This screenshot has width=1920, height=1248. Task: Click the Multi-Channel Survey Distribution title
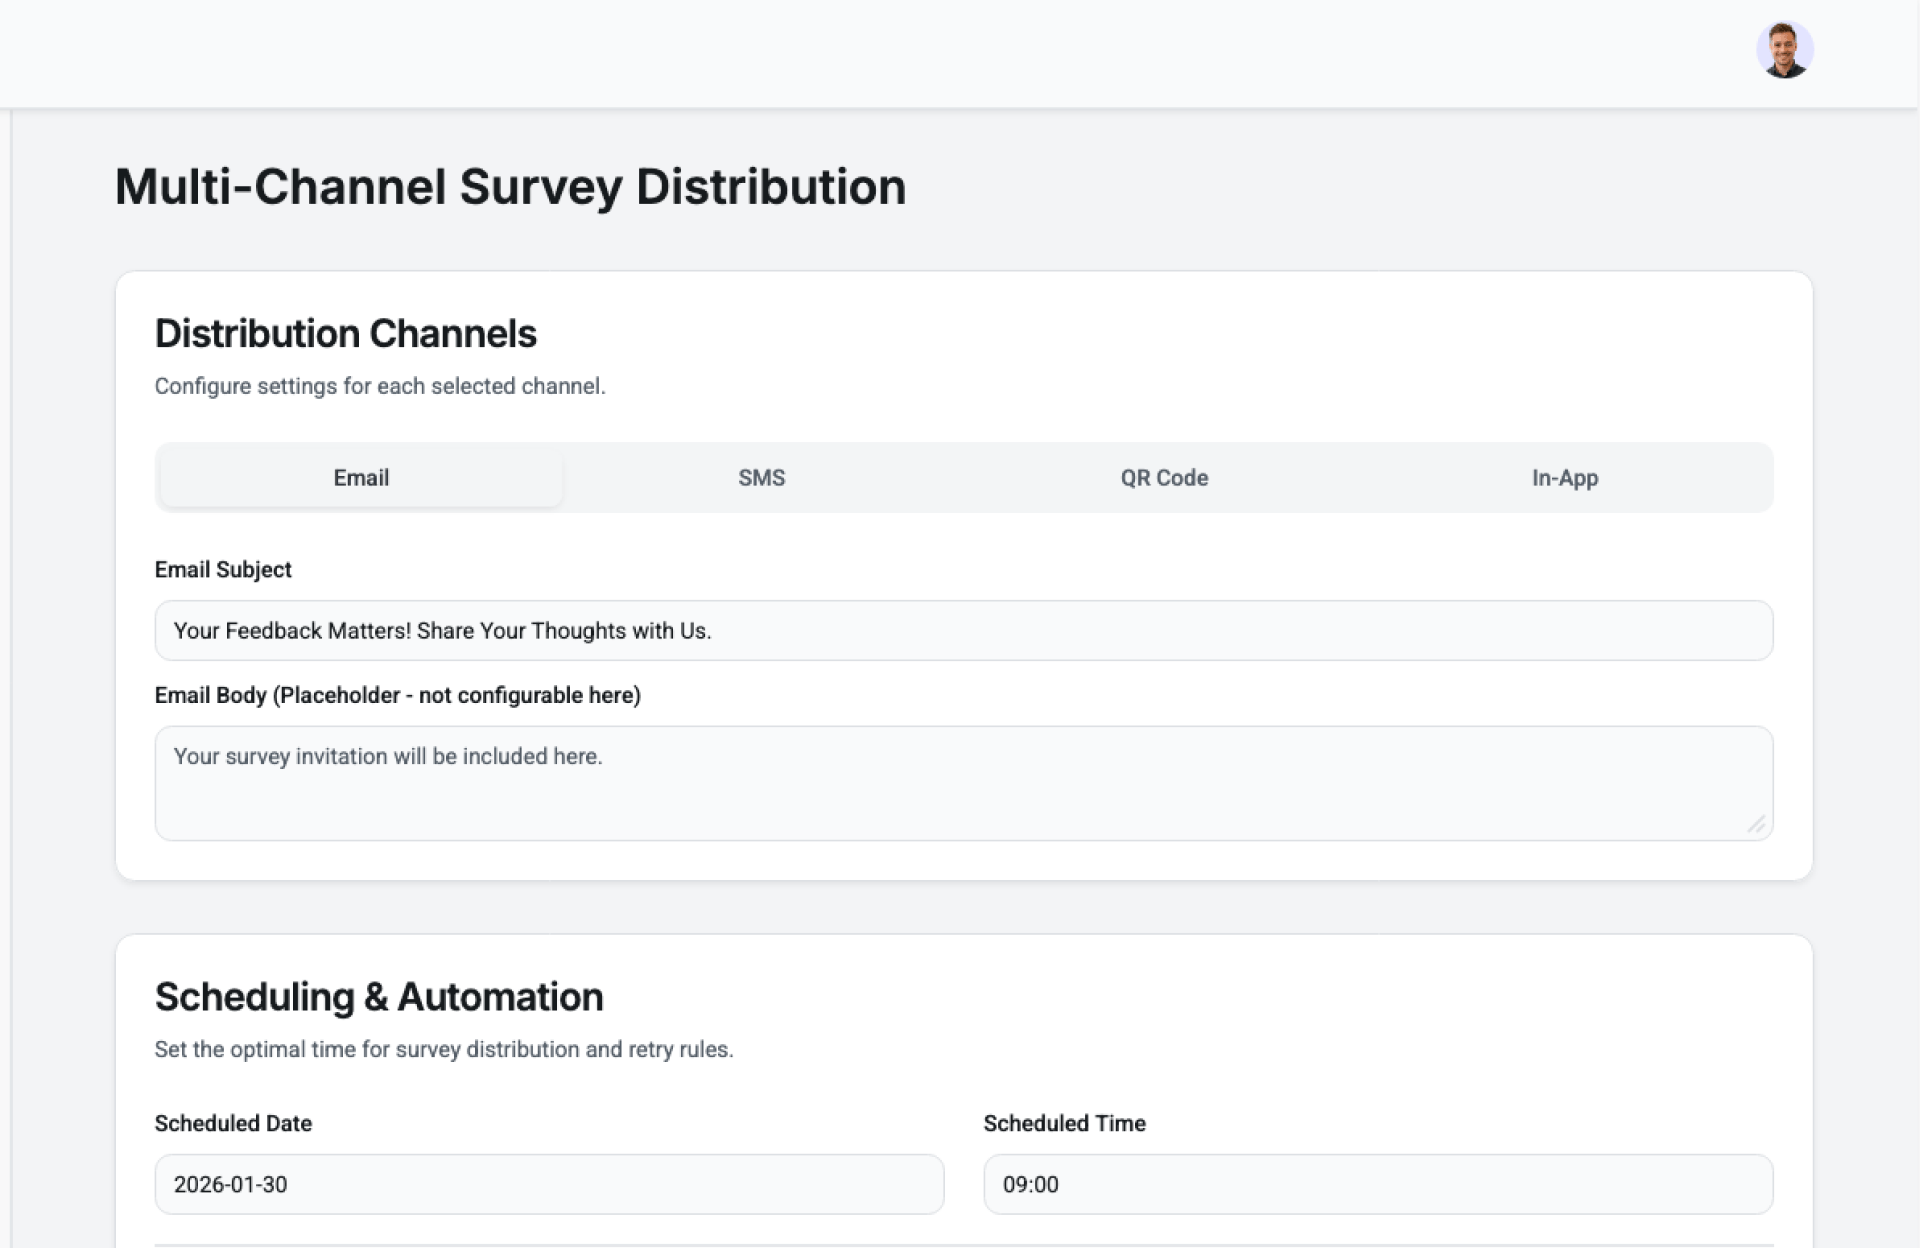point(510,187)
